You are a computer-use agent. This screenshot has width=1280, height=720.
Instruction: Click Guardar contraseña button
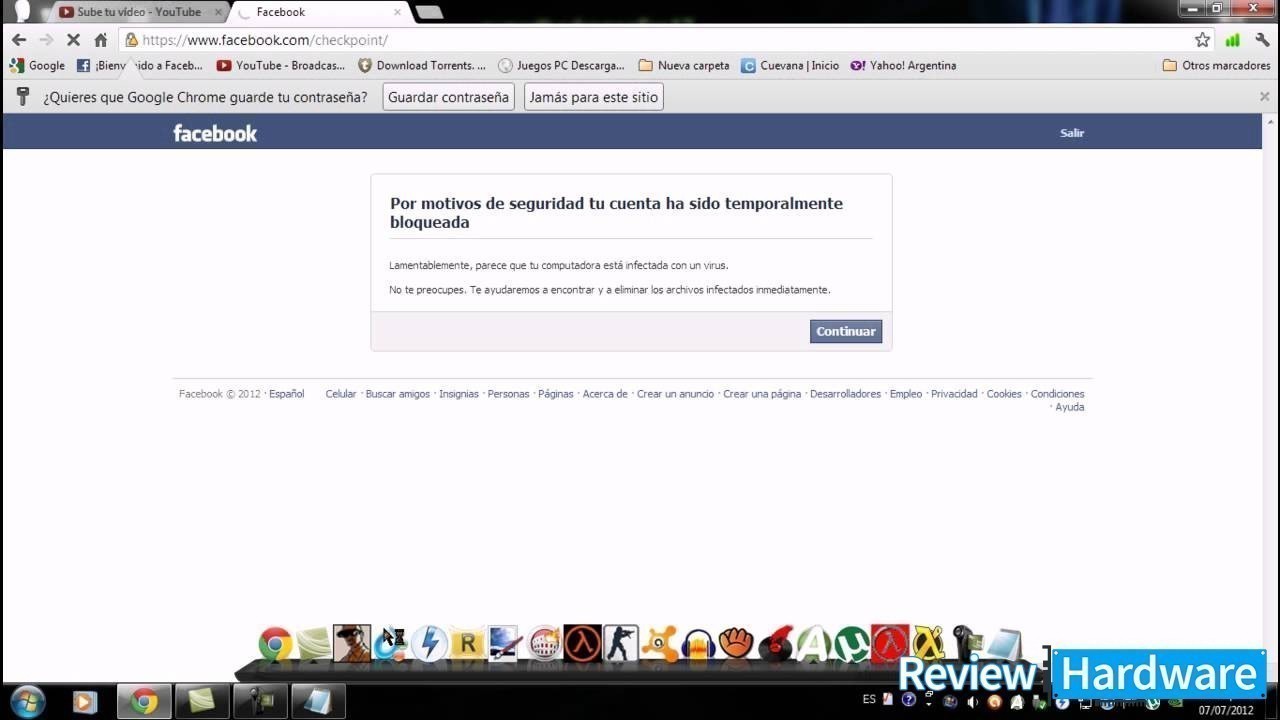click(448, 97)
